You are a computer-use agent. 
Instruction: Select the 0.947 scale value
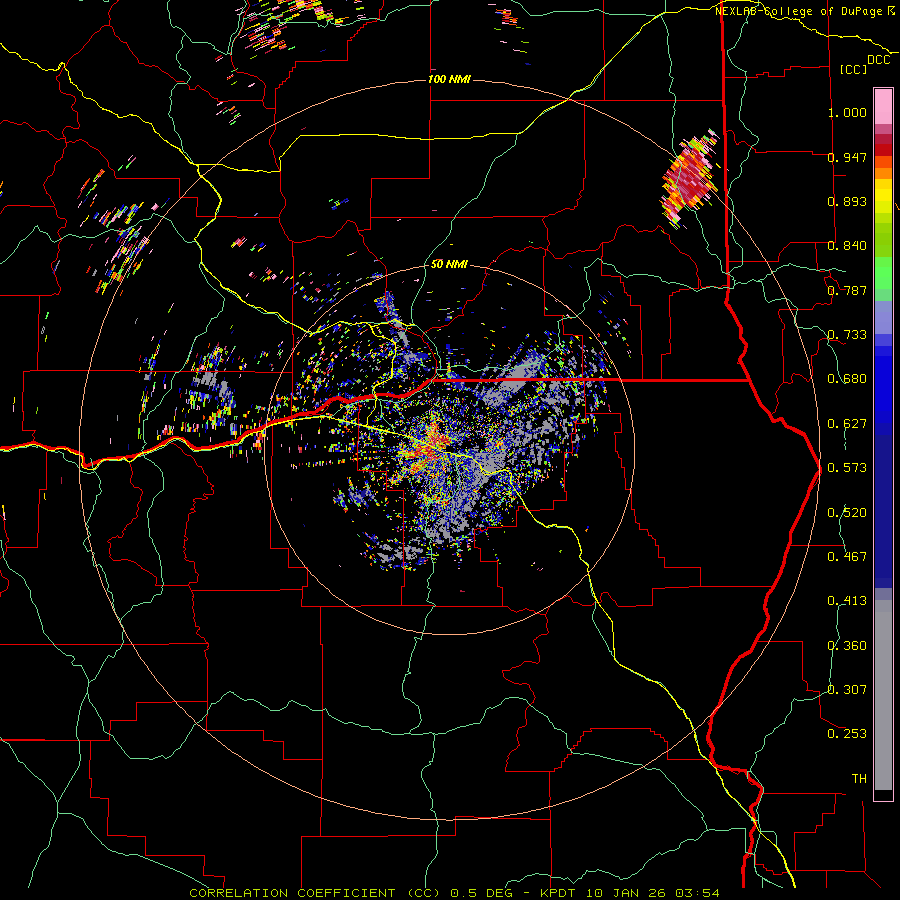tap(847, 157)
